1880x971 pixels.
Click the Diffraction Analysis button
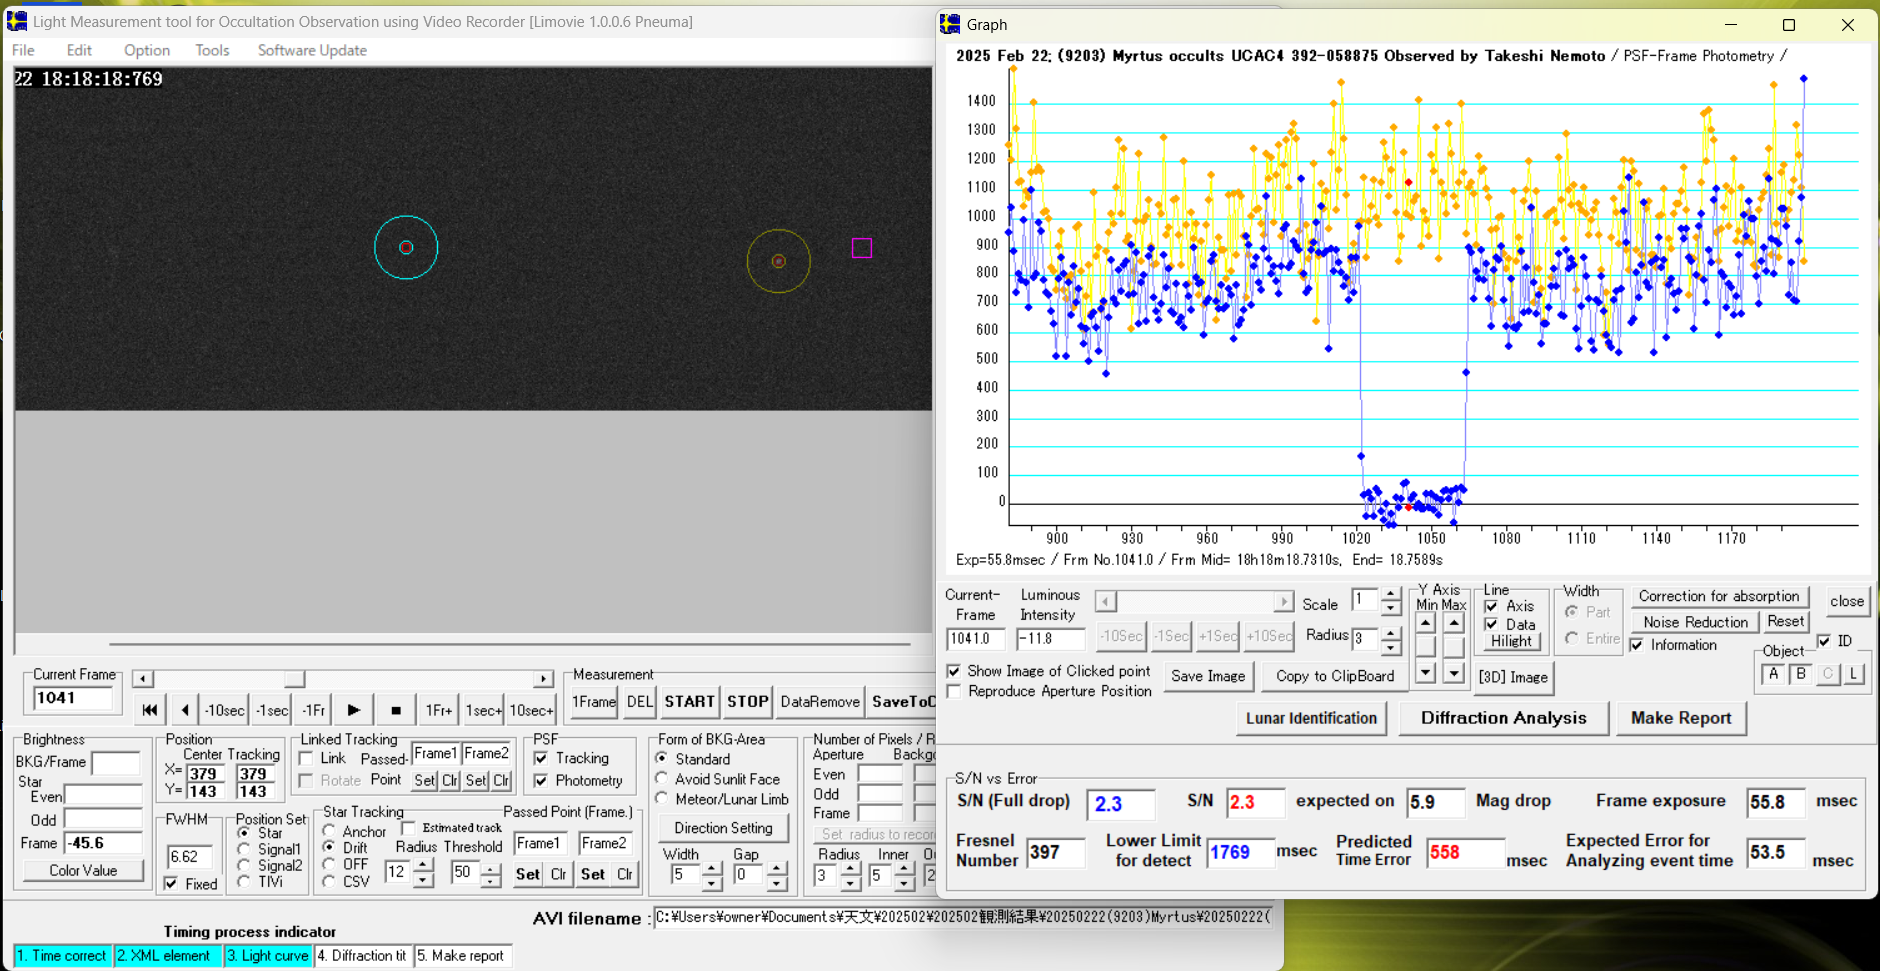[1503, 718]
